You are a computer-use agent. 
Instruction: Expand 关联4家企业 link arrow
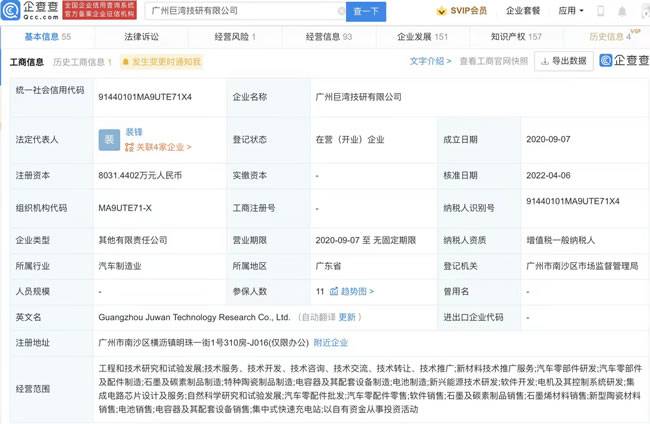click(188, 147)
